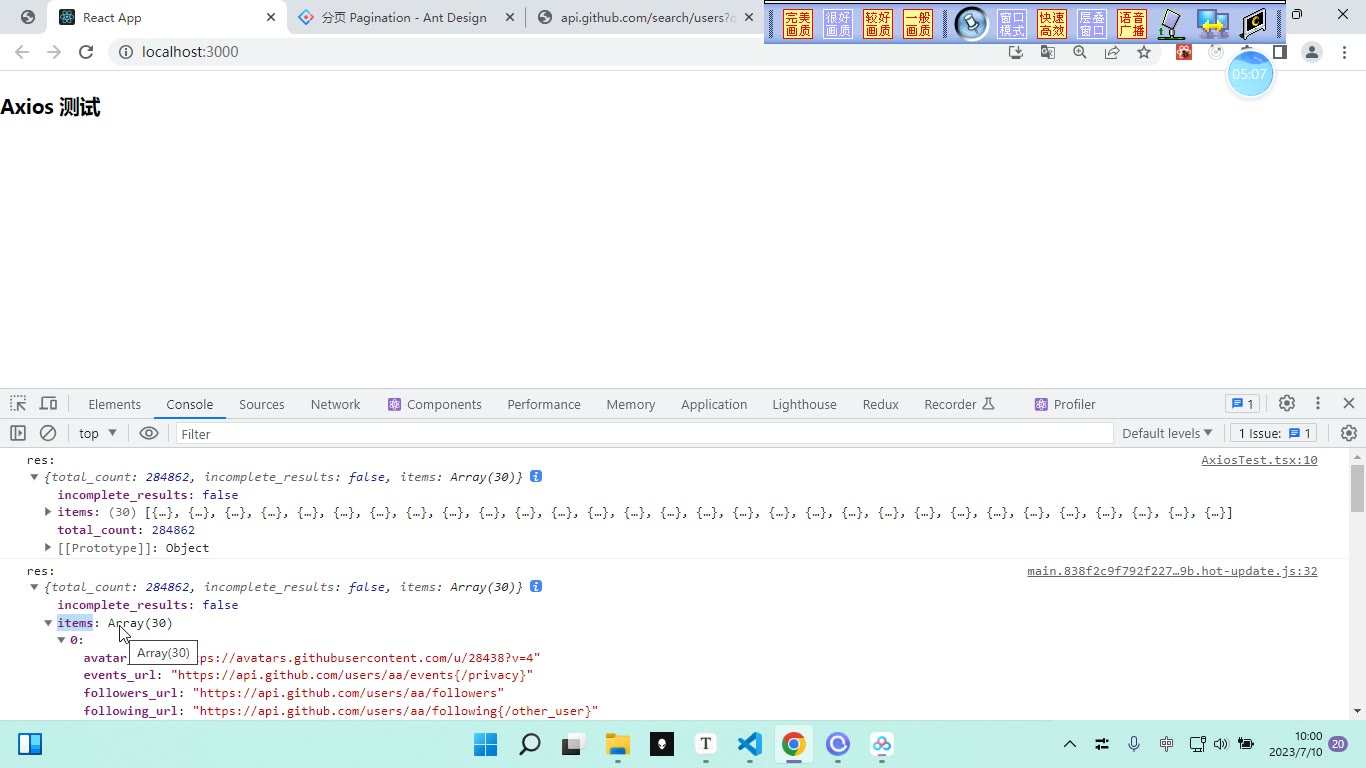
Task: Switch to the Network tab
Action: pos(335,404)
